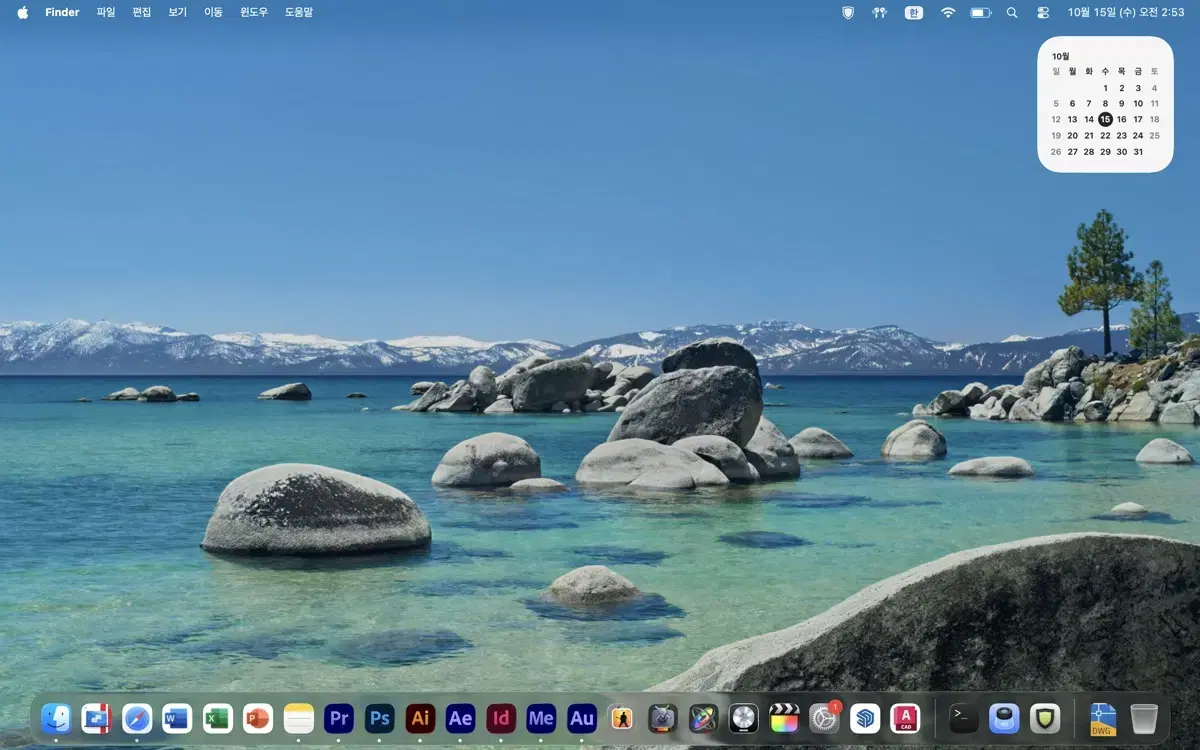Screen dimensions: 1200x750
Task: Open Adobe Illustrator from the Dock
Action: coord(419,718)
